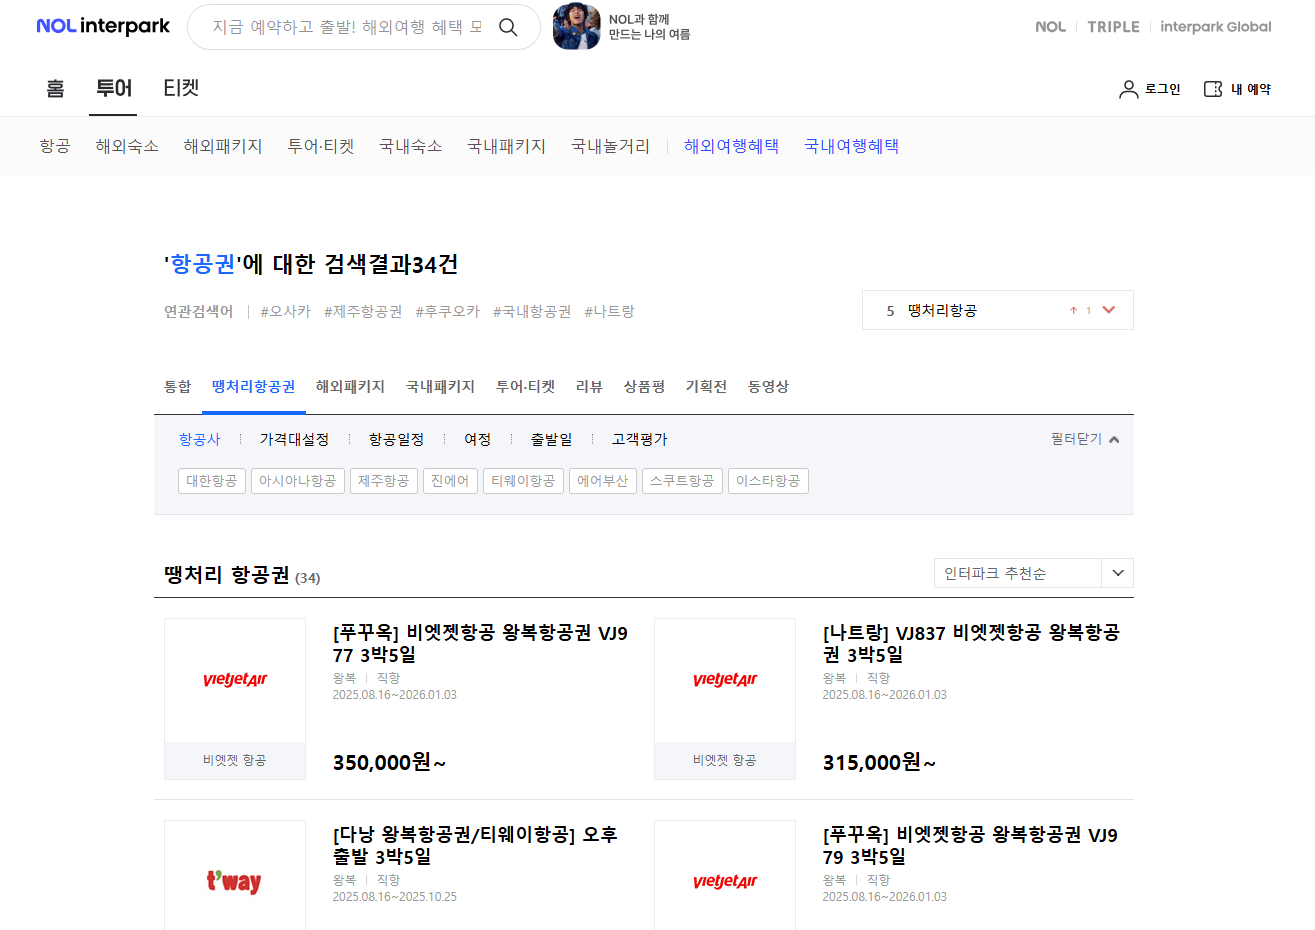Screen dimensions: 1315x930
Task: Select the 홈 main tab
Action: 55,88
